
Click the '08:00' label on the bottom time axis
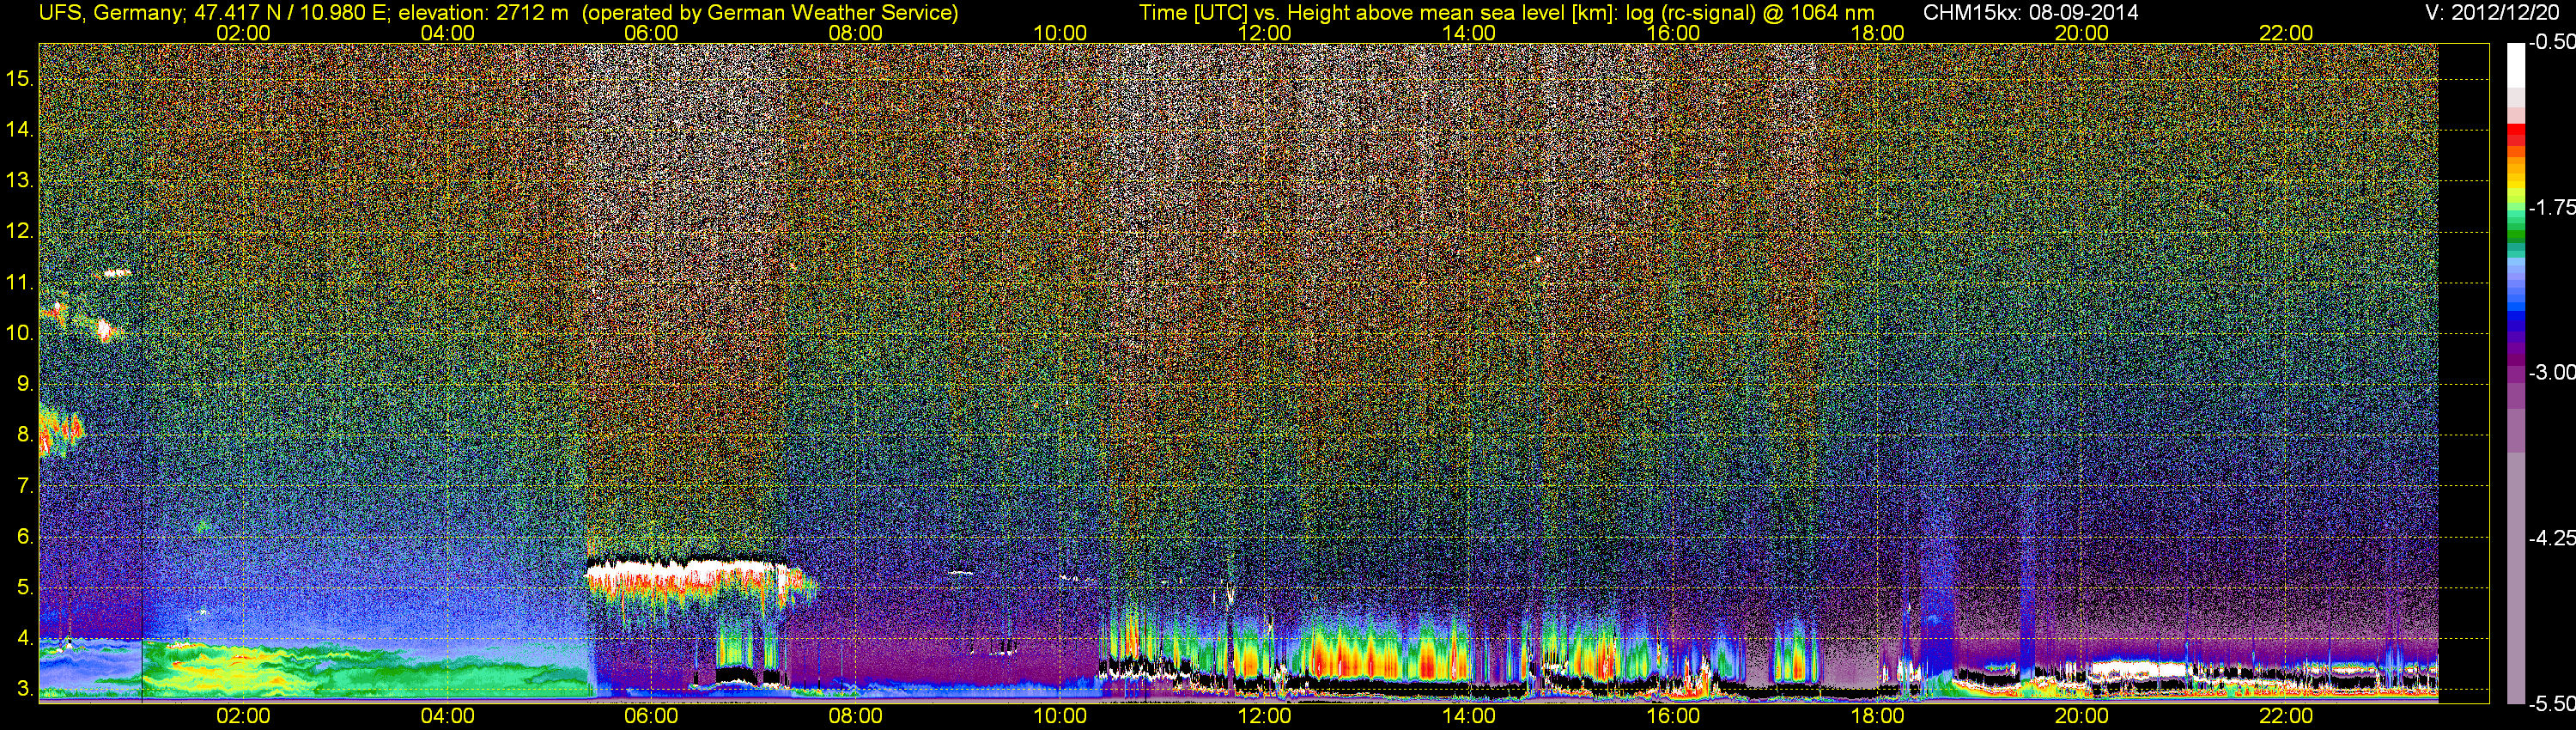click(x=856, y=716)
